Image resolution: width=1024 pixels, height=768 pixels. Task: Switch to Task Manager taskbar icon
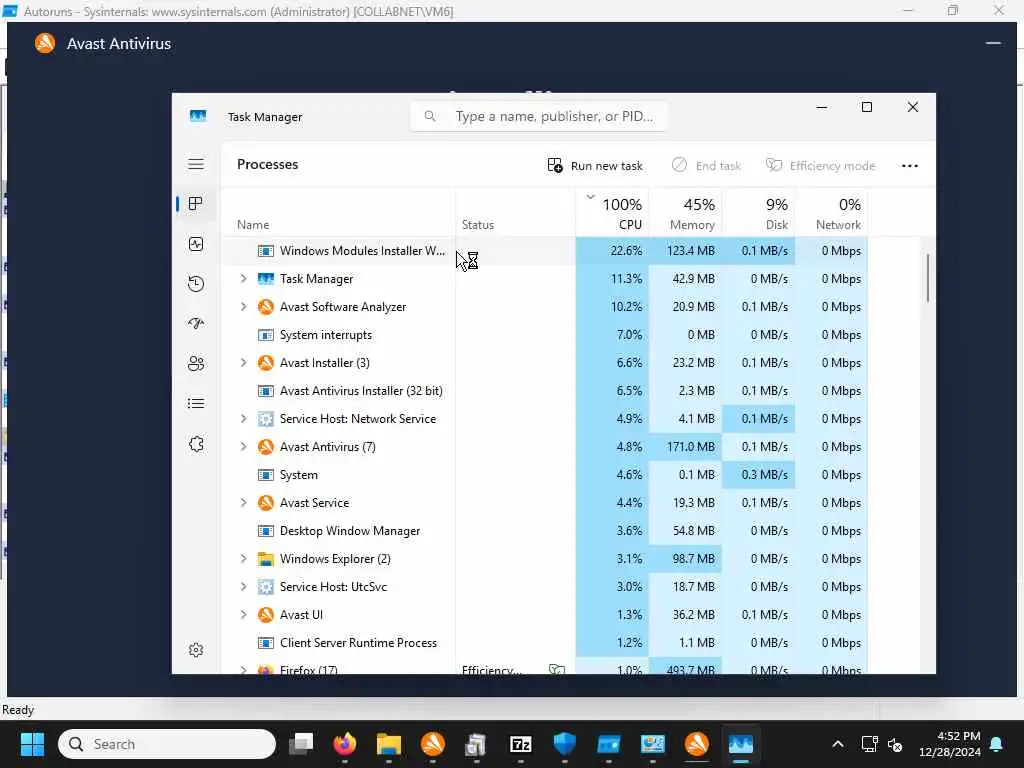(741, 744)
